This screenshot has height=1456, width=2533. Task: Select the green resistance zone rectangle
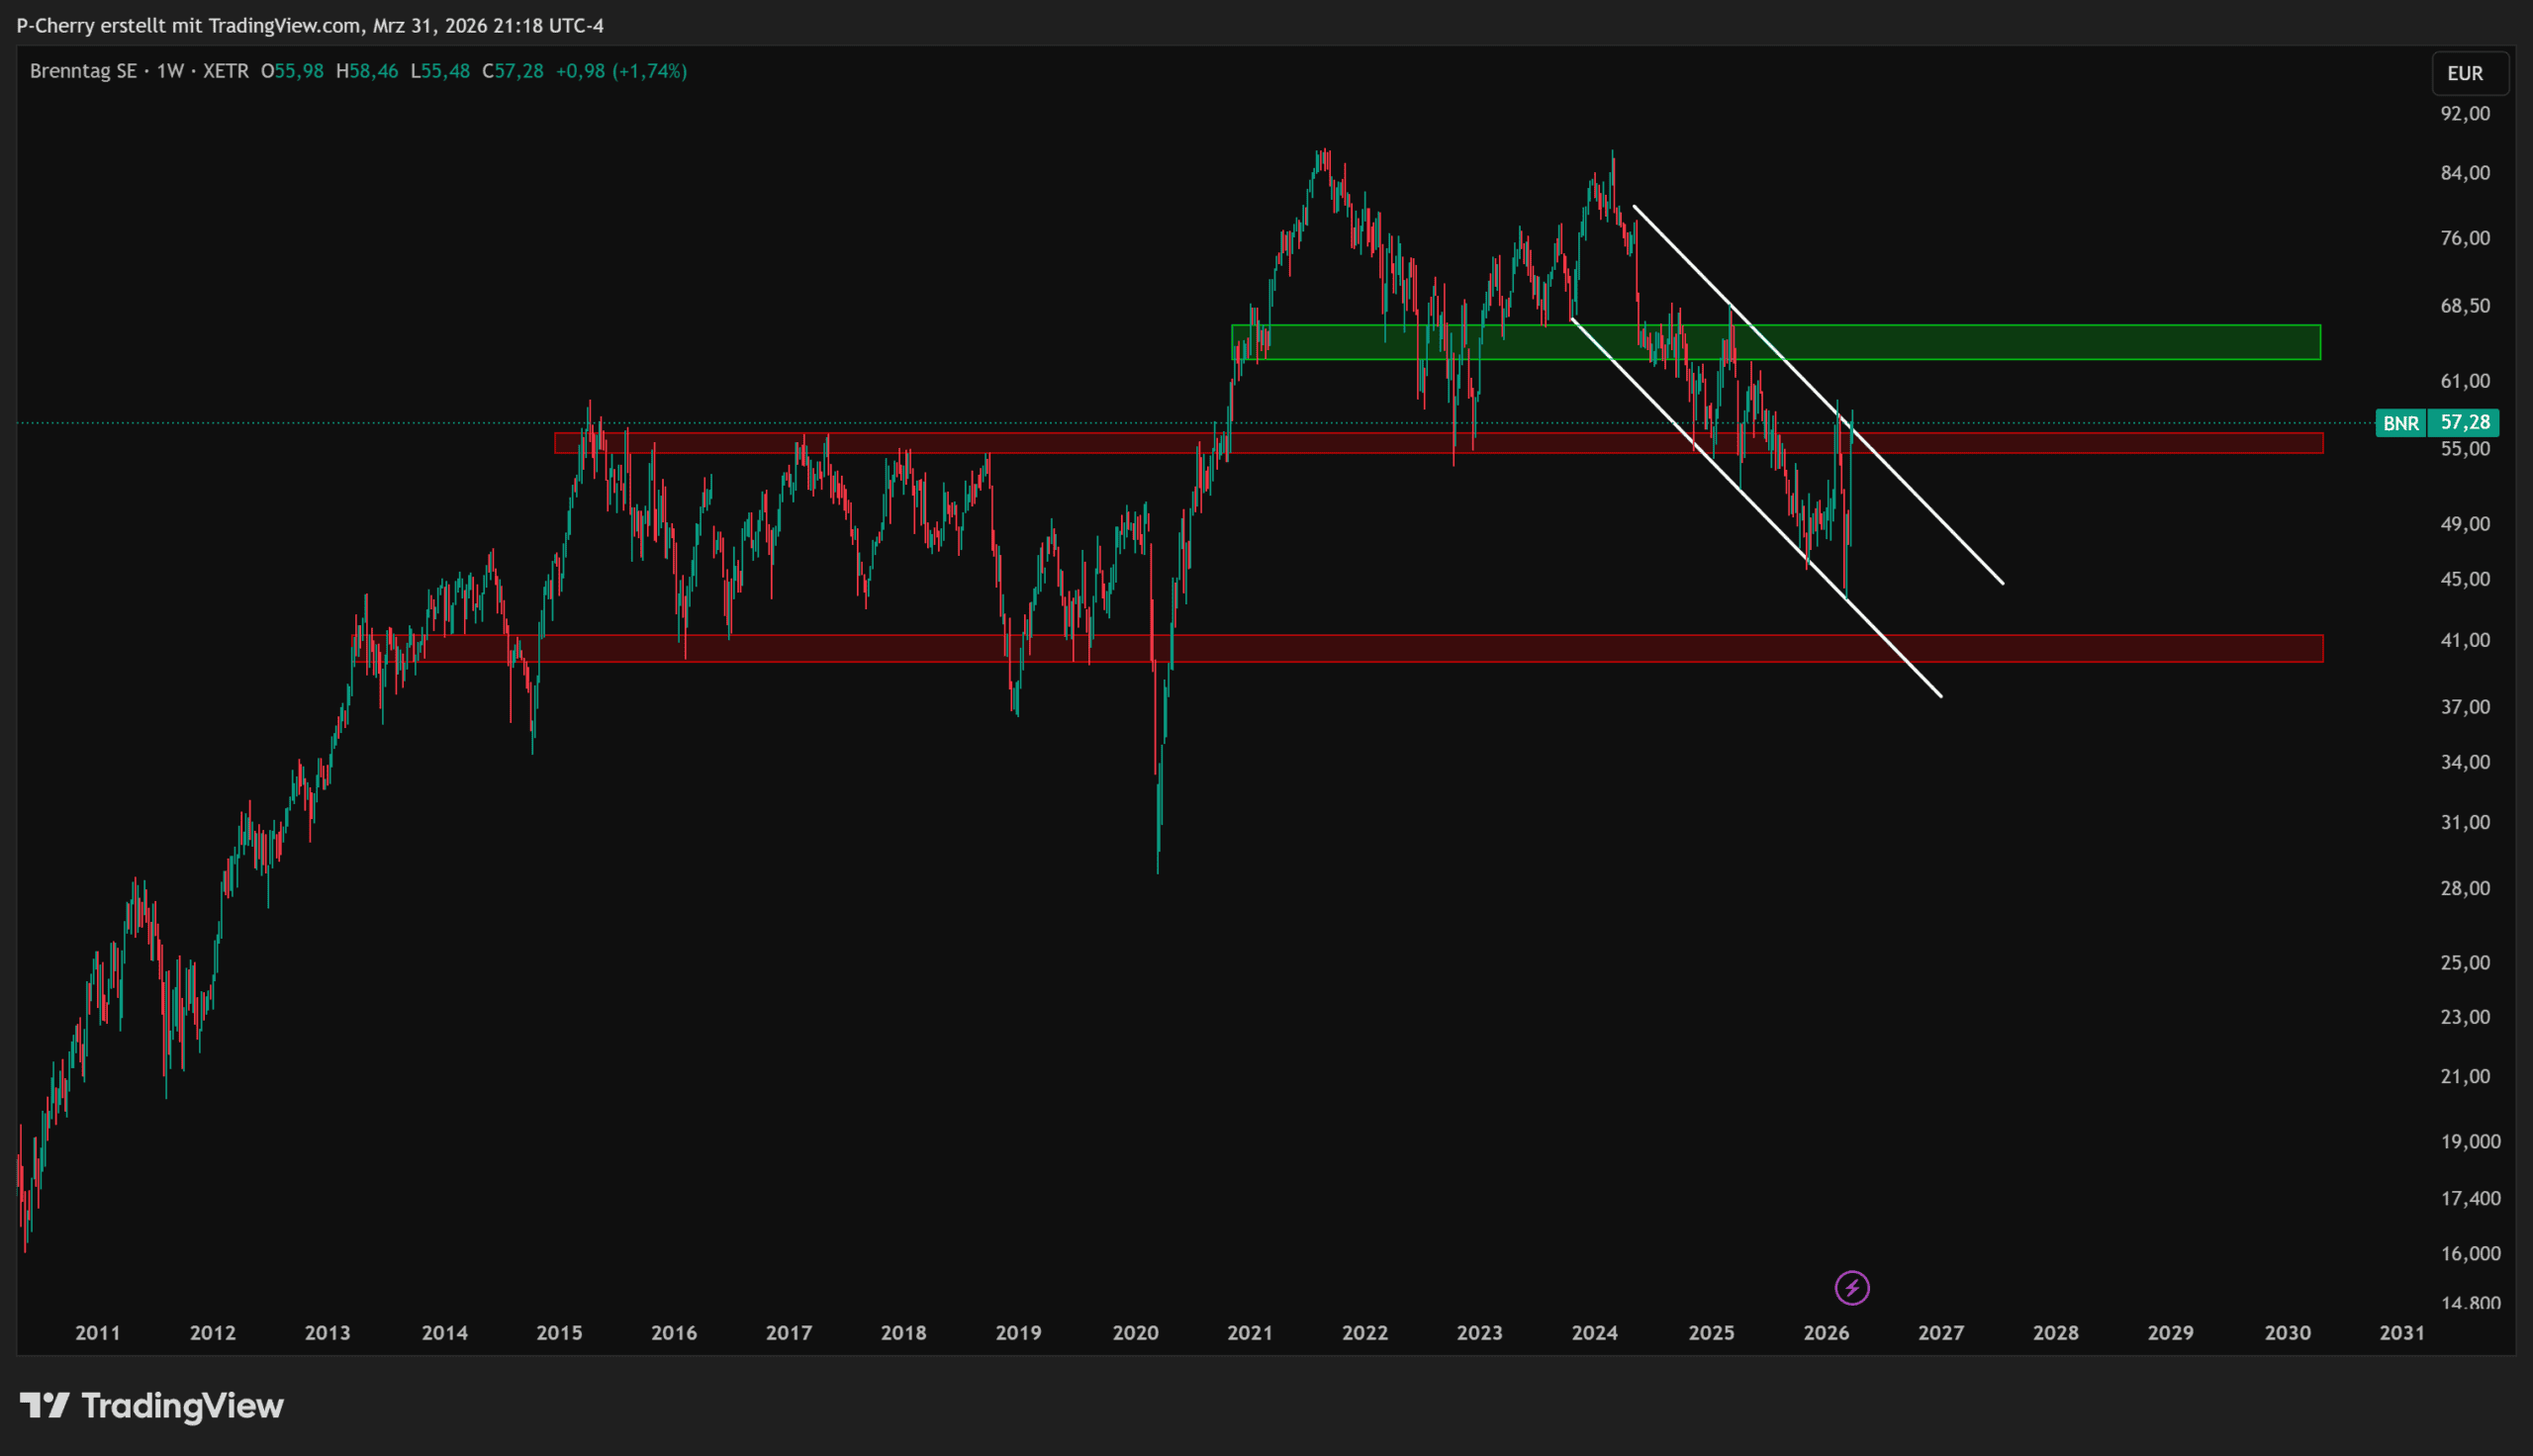[2100, 342]
